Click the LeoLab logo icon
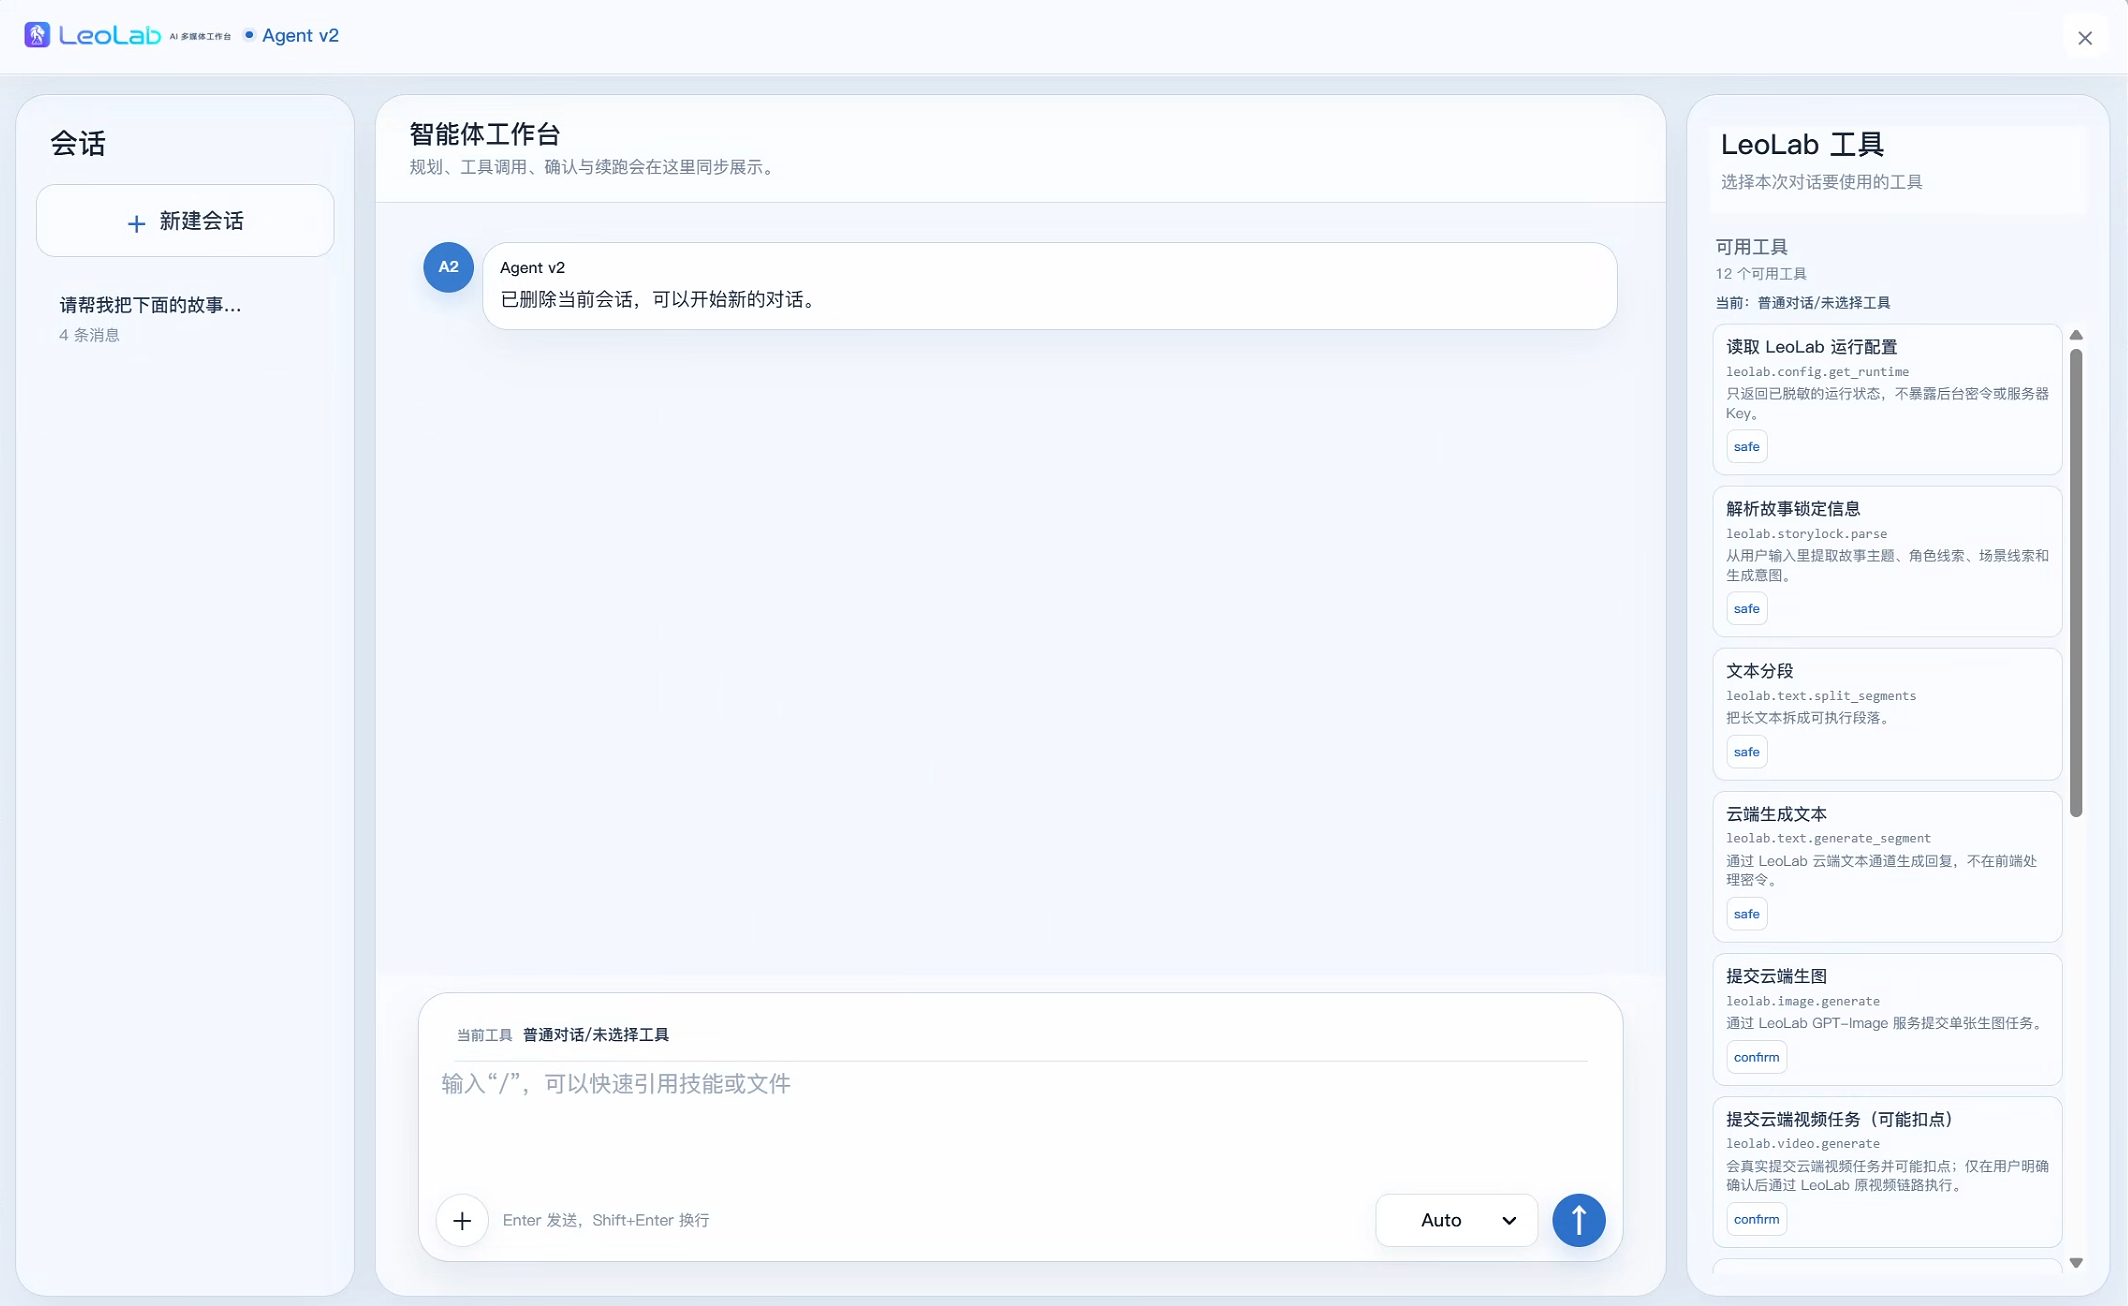The image size is (2128, 1306). tap(37, 35)
